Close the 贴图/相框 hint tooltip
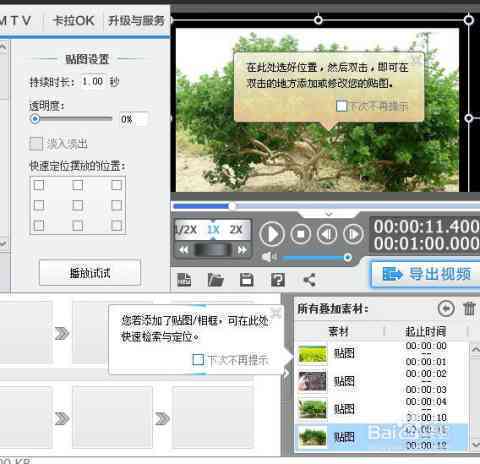Screen dimensions: 480x464 [x=276, y=312]
